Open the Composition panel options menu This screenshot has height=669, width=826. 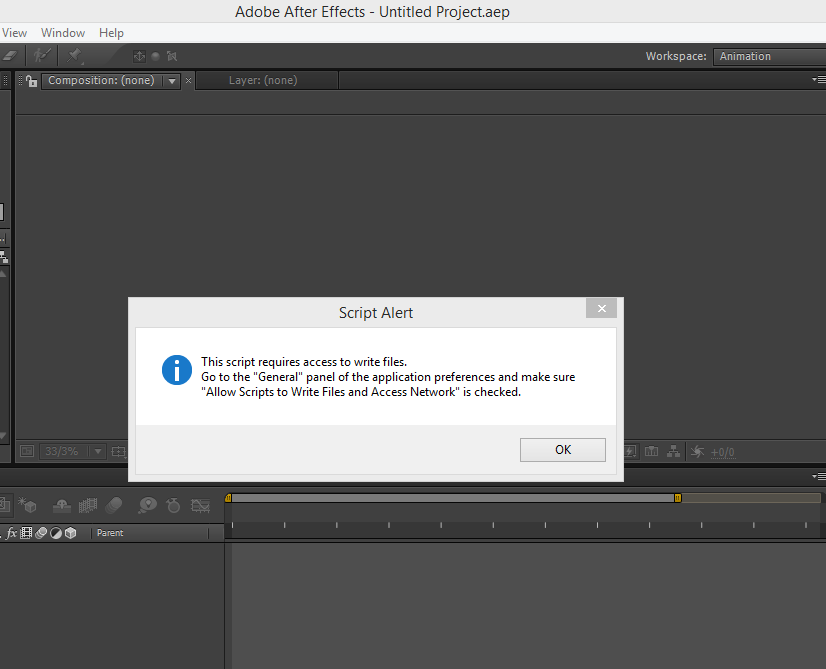(818, 80)
